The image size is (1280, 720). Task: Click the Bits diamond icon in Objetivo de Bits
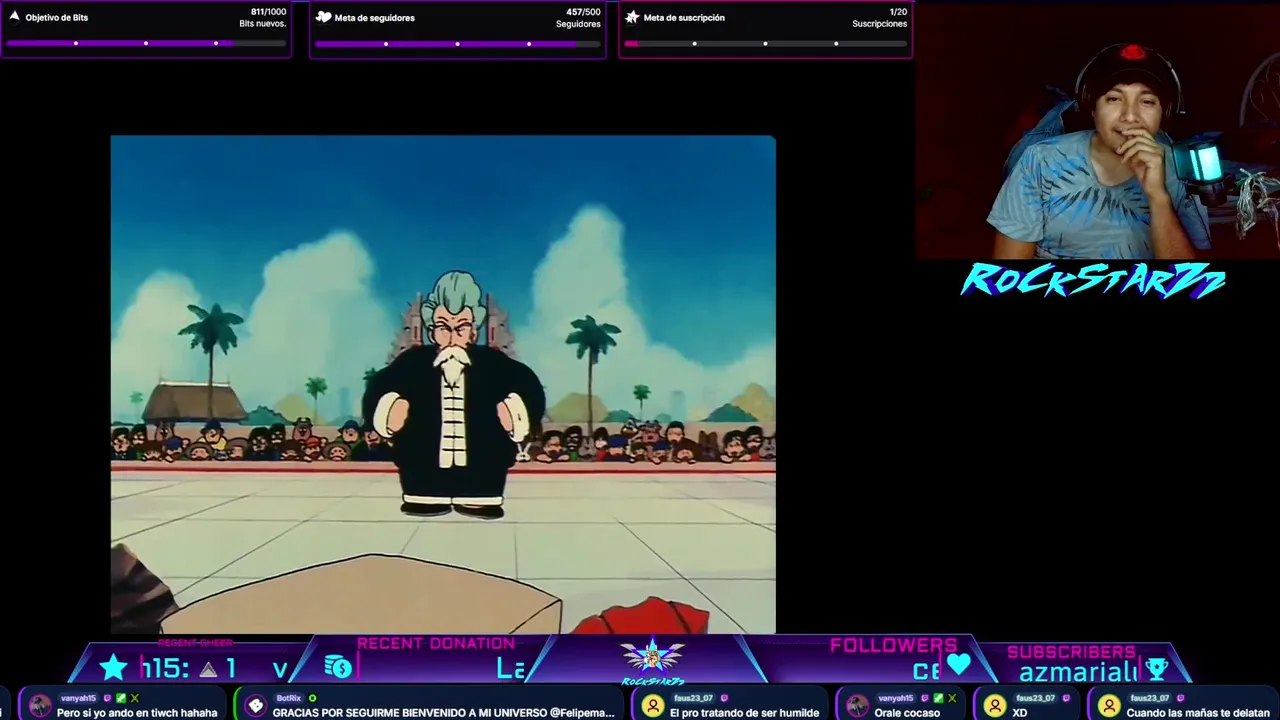pos(14,17)
